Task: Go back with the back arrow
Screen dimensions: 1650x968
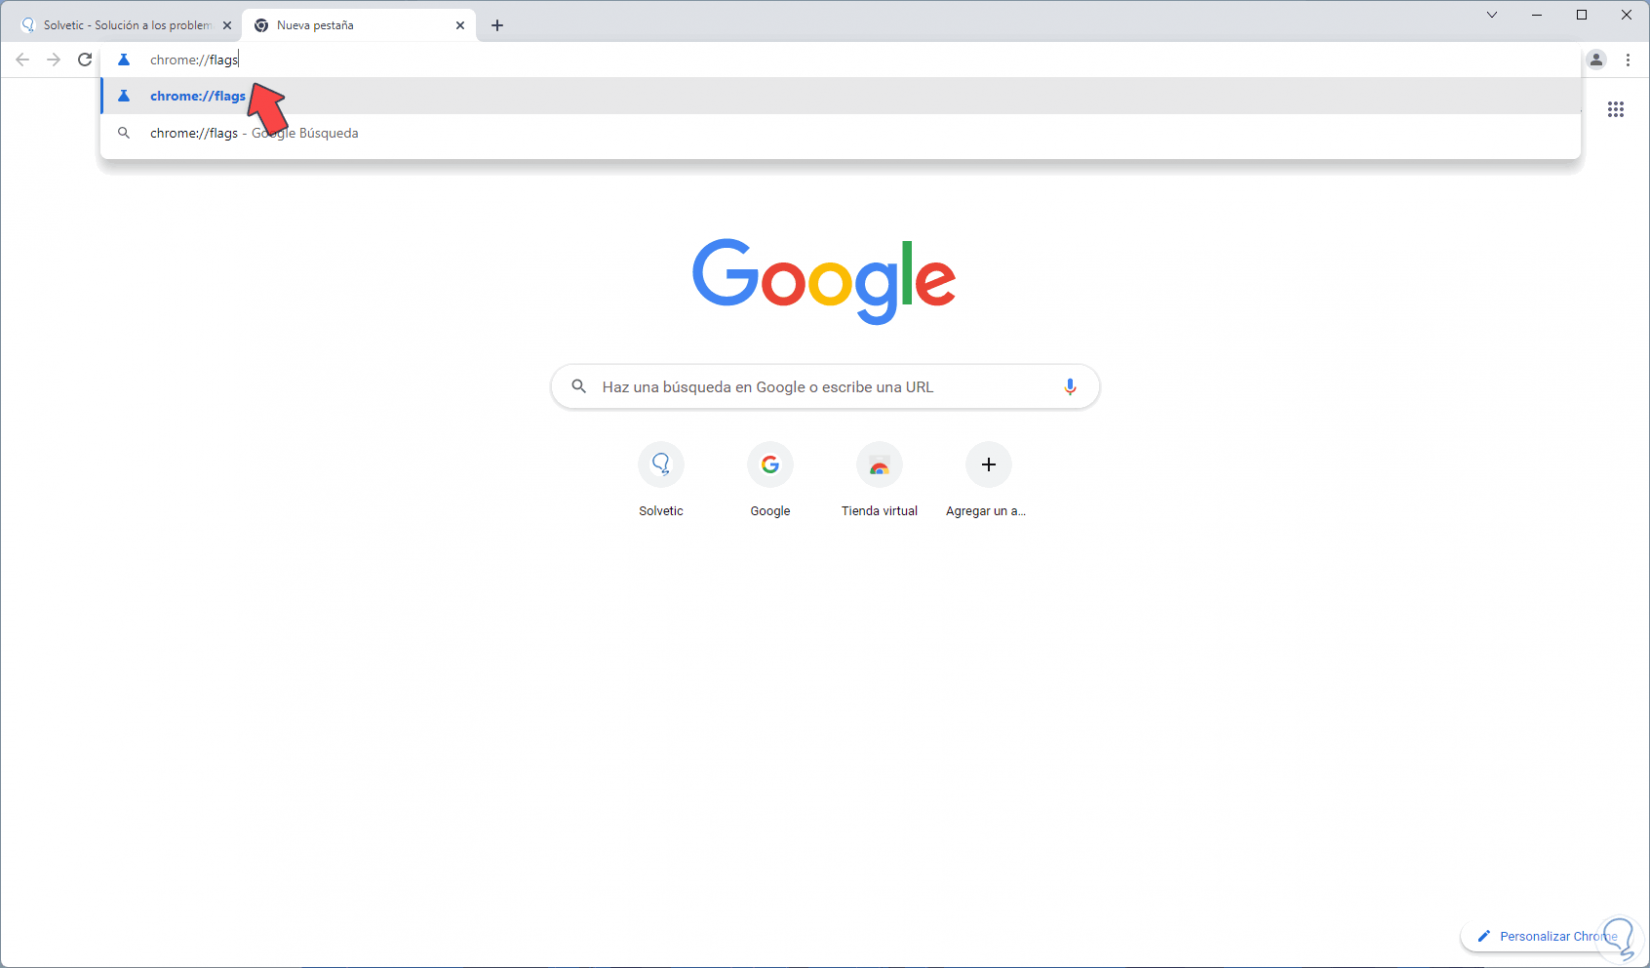Action: (22, 60)
